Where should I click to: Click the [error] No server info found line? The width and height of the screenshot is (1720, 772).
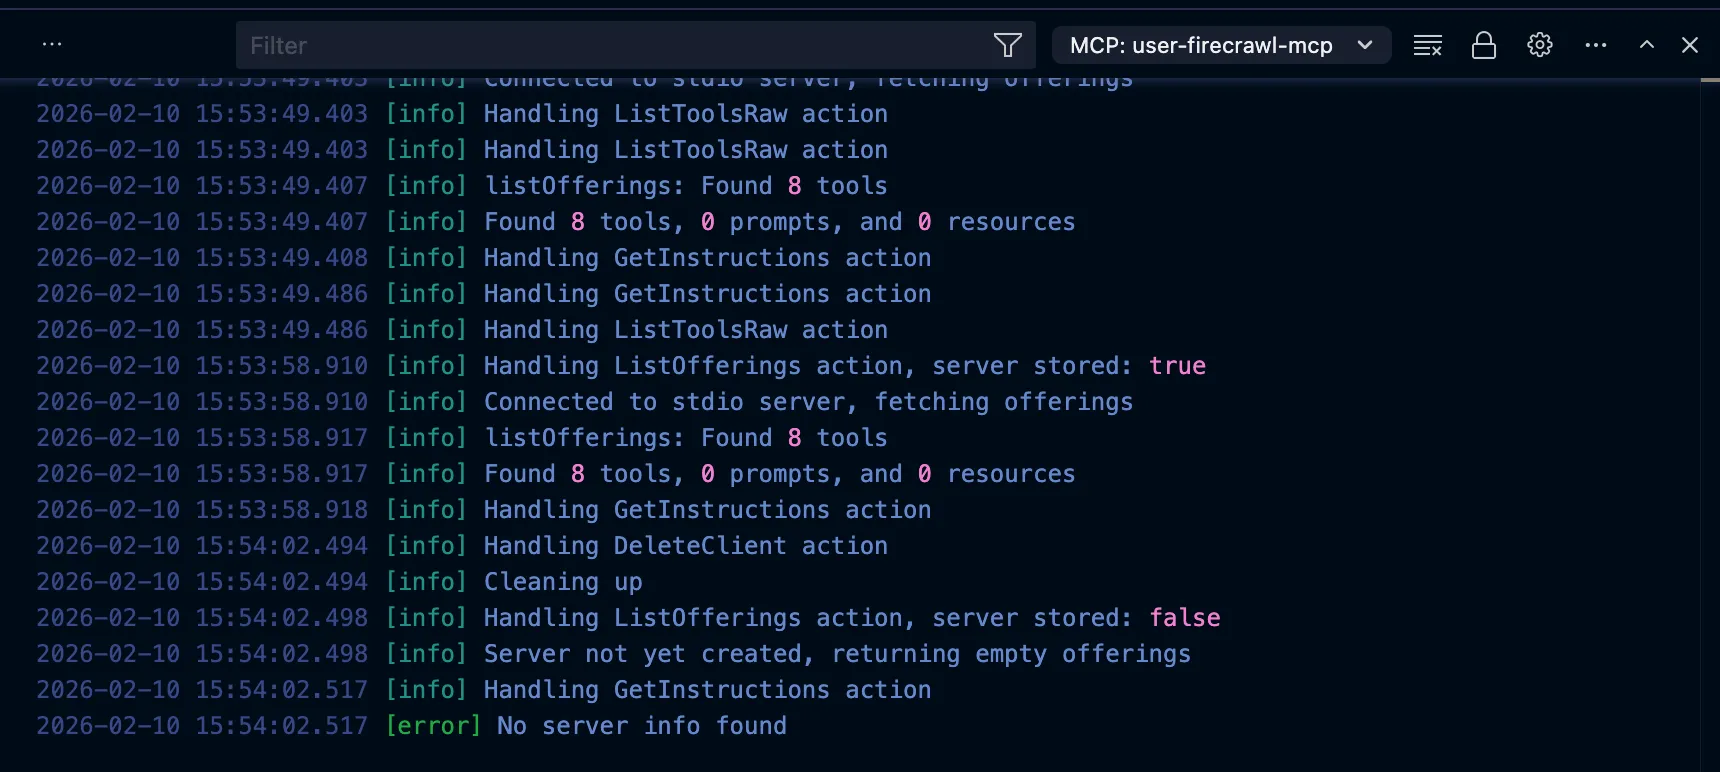641,726
